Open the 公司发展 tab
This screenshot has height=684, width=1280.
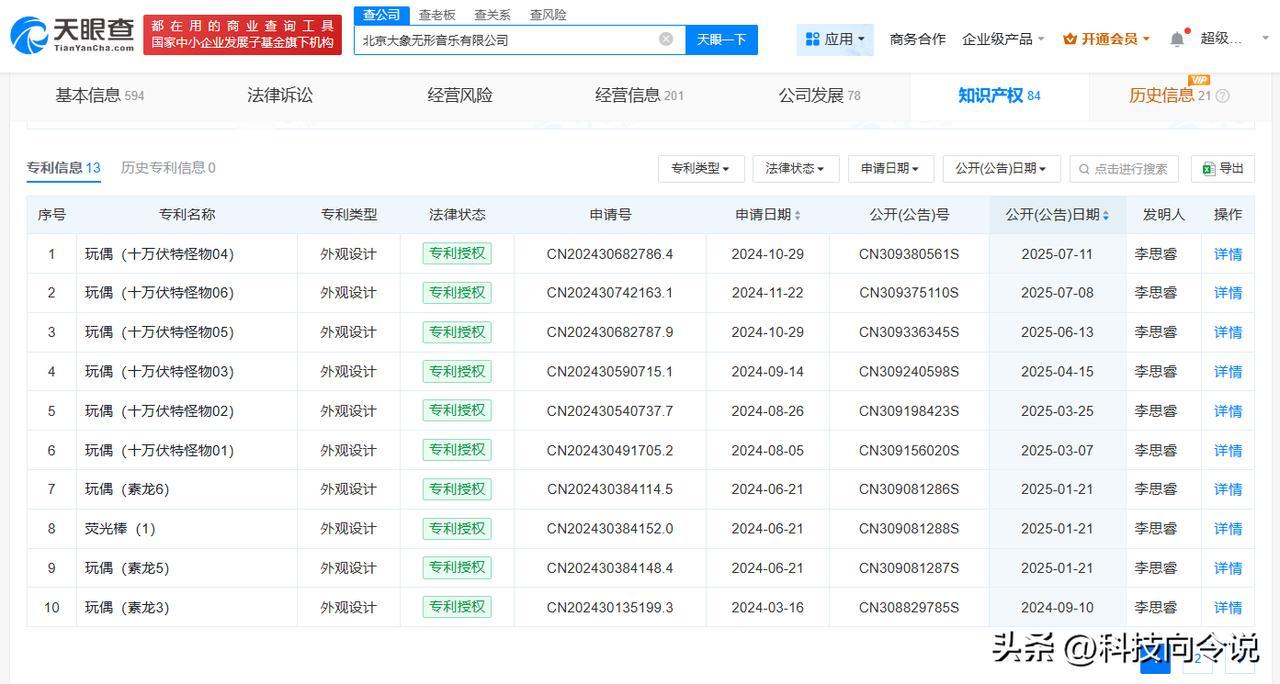[820, 96]
